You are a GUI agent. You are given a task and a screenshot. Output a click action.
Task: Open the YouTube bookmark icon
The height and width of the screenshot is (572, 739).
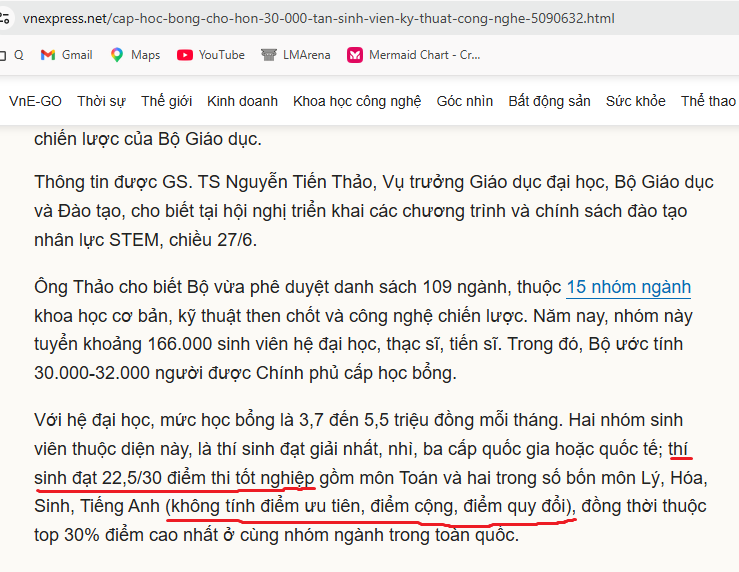click(185, 55)
